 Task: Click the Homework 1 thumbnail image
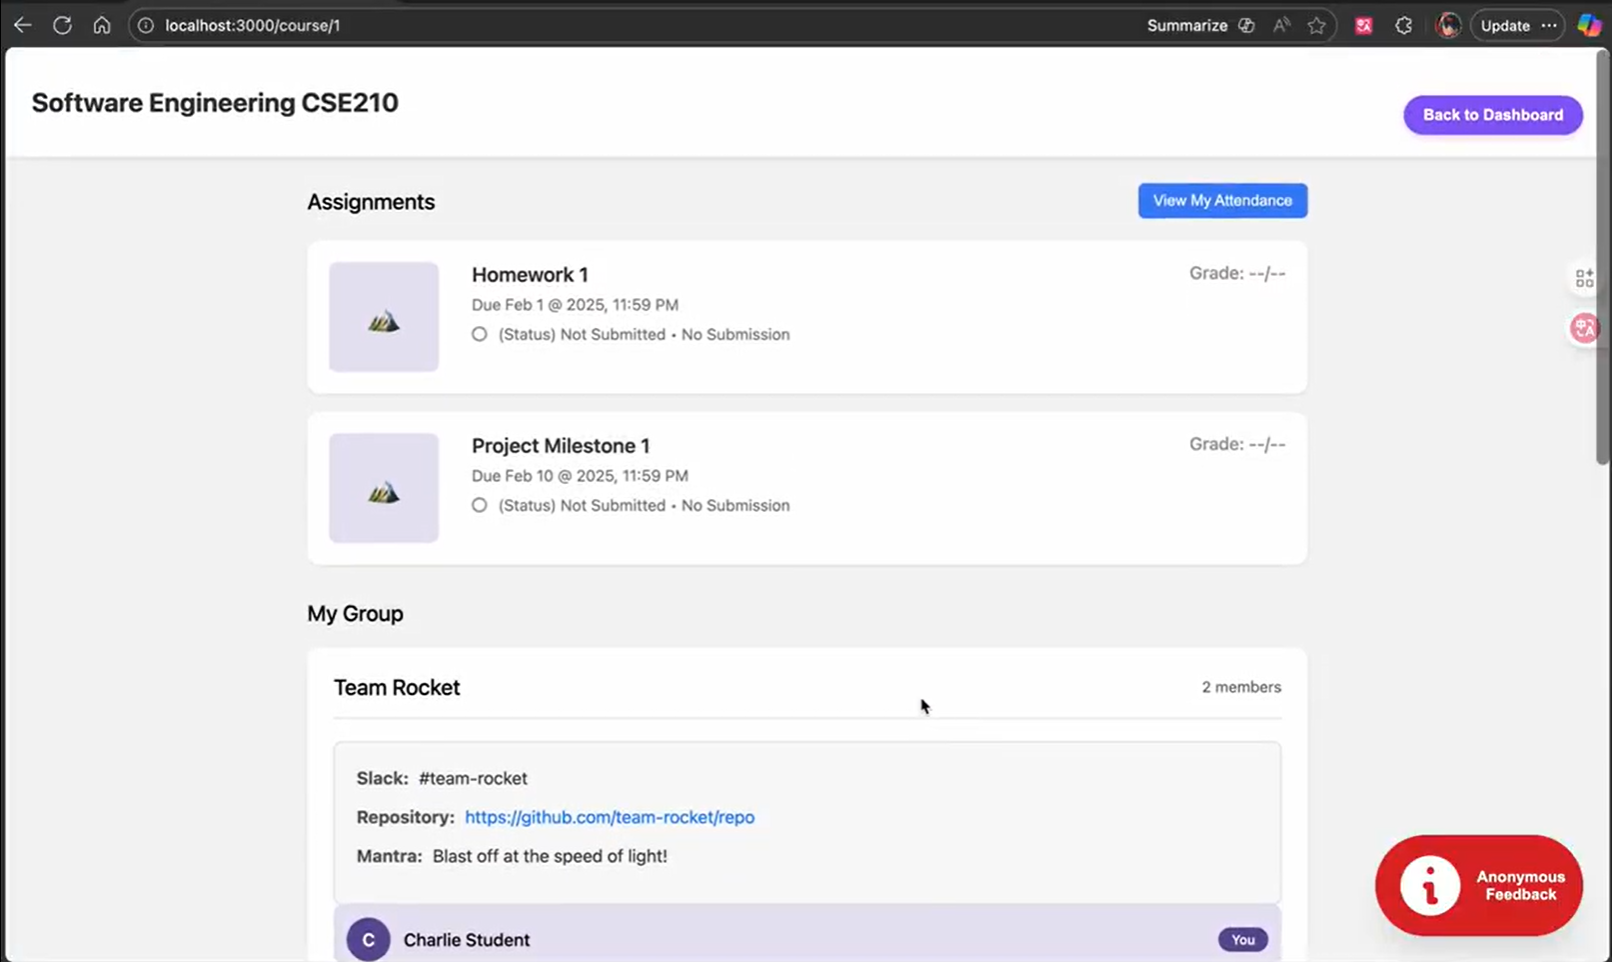click(x=383, y=317)
